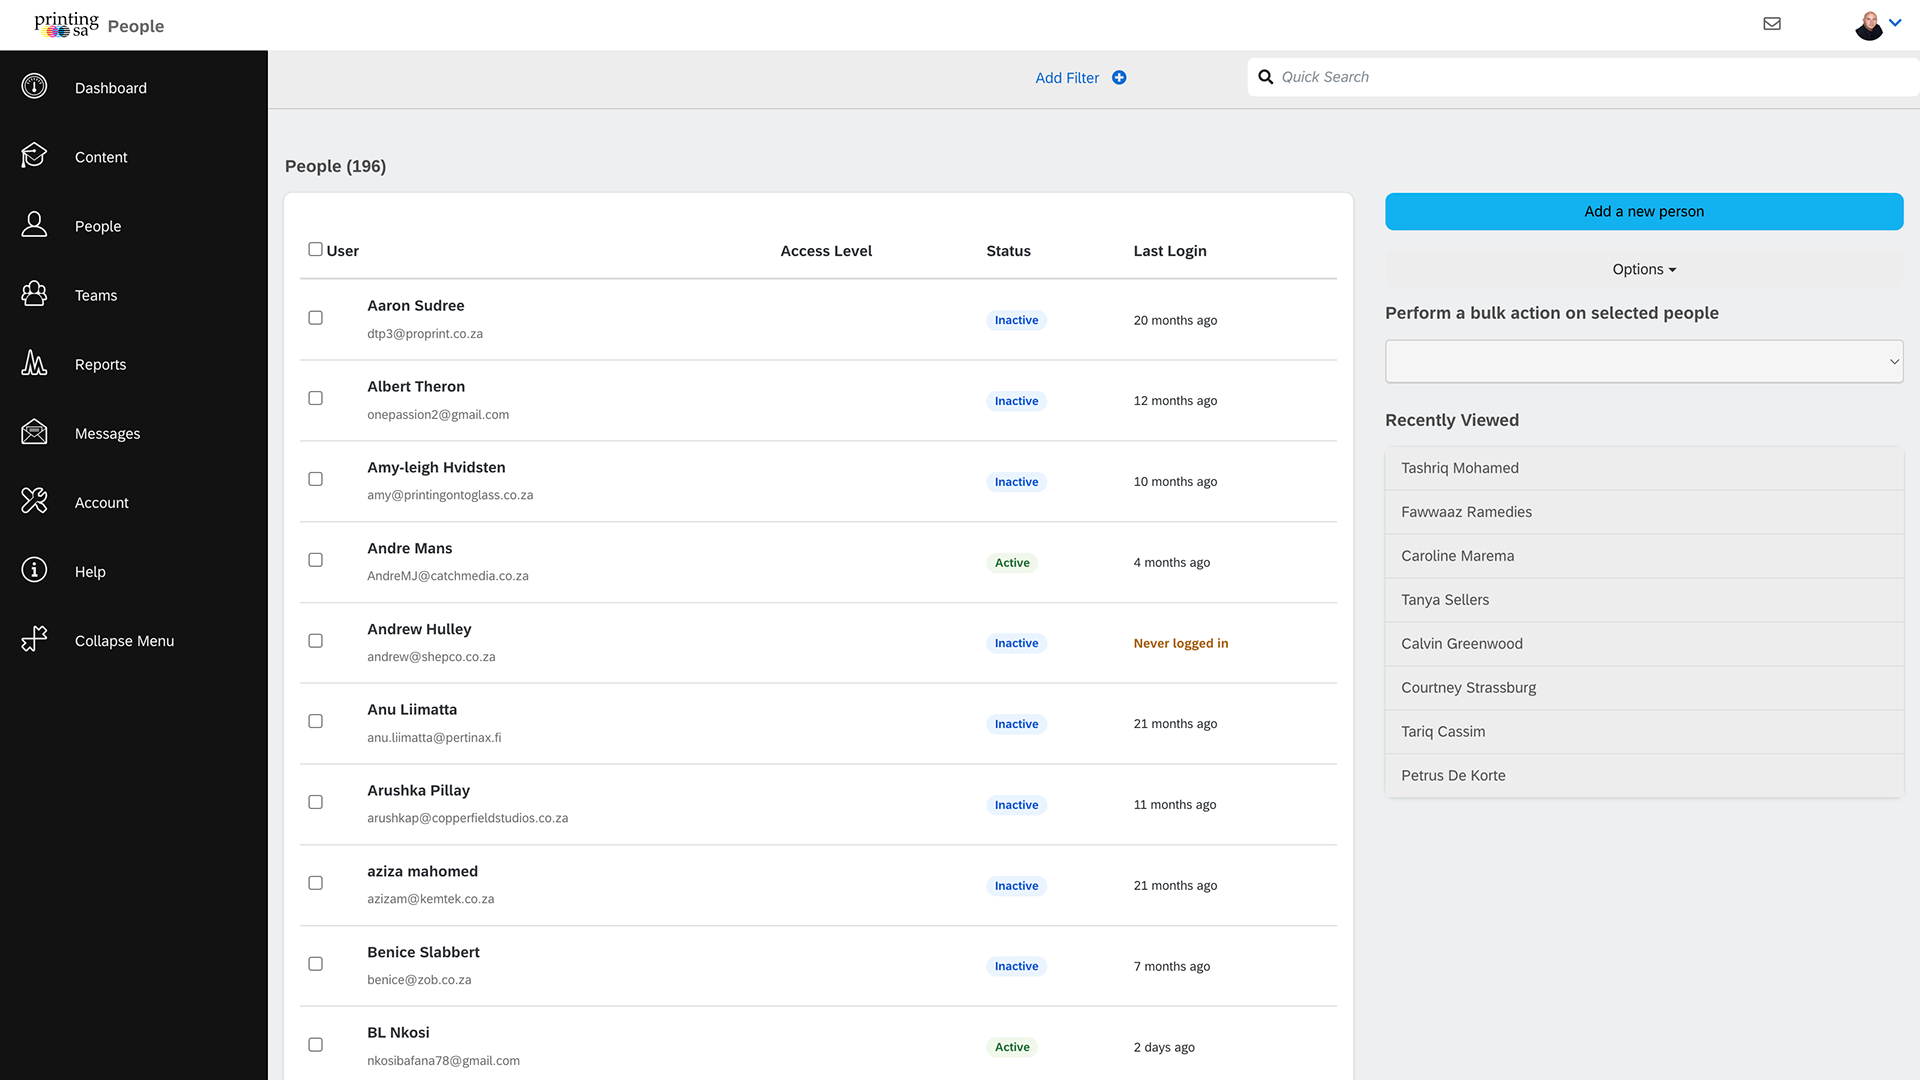Screen dimensions: 1920x1080
Task: Select the checkbox for aziza mahomed
Action: 315,883
